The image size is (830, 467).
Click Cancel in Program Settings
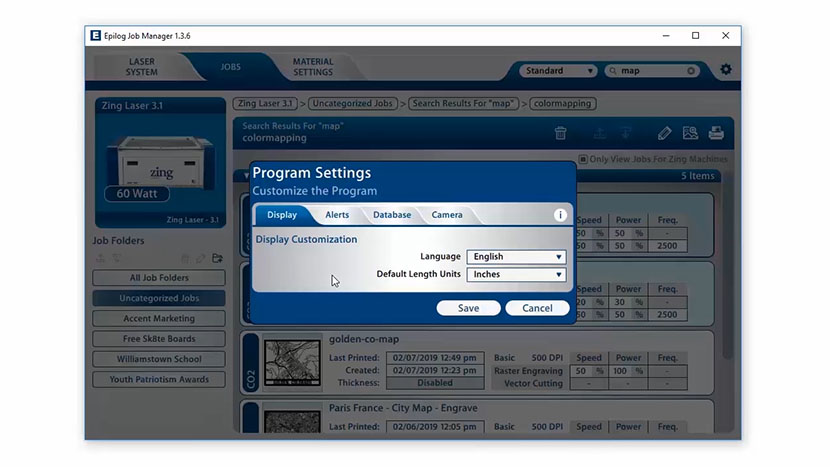coord(537,308)
